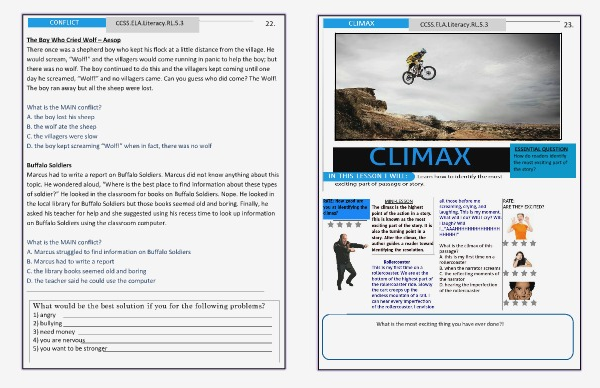Select answer D about boy screaming Wolf
This screenshot has height=388, width=600.
point(119,146)
